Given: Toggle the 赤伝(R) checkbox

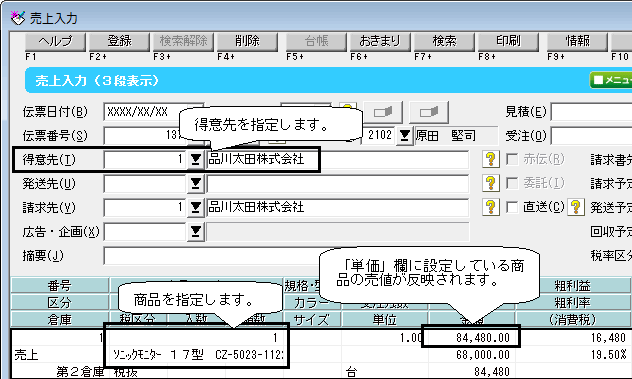Looking at the screenshot, I should 512,159.
